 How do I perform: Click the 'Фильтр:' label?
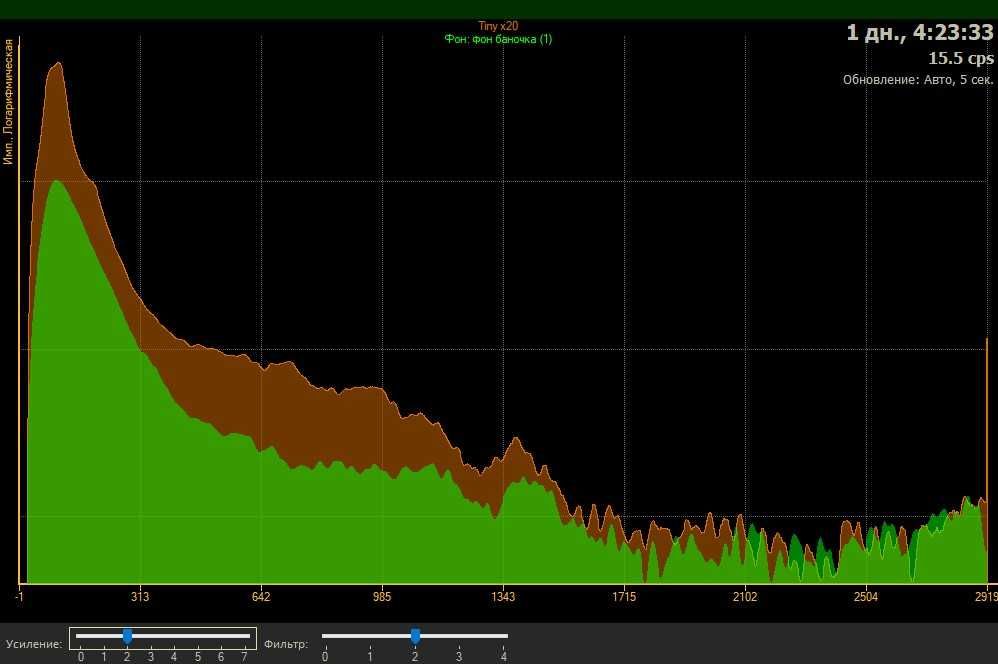[286, 644]
